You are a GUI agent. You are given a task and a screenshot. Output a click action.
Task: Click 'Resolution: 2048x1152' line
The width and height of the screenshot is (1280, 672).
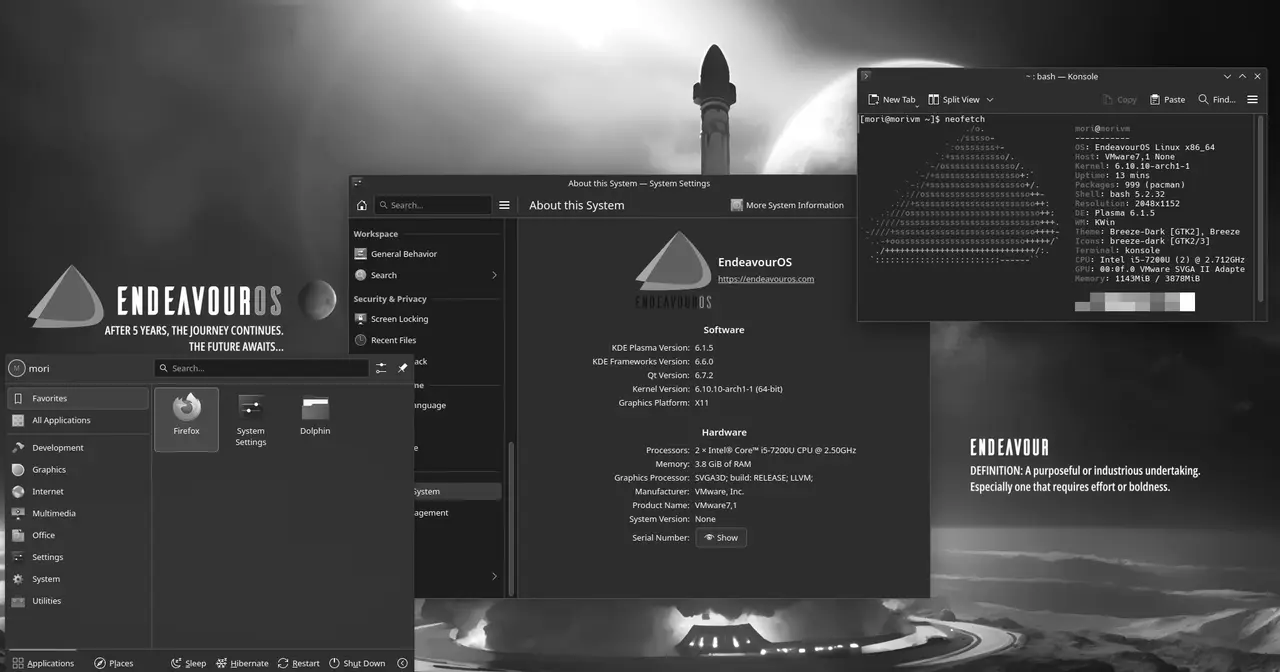[1127, 203]
